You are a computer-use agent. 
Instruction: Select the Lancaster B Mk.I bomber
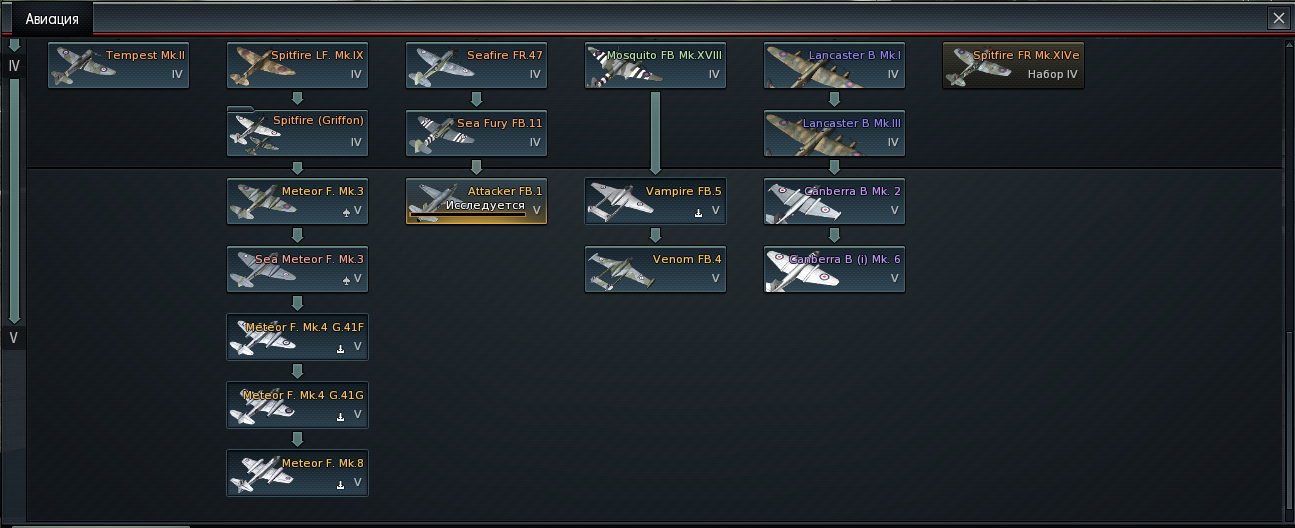(x=834, y=65)
